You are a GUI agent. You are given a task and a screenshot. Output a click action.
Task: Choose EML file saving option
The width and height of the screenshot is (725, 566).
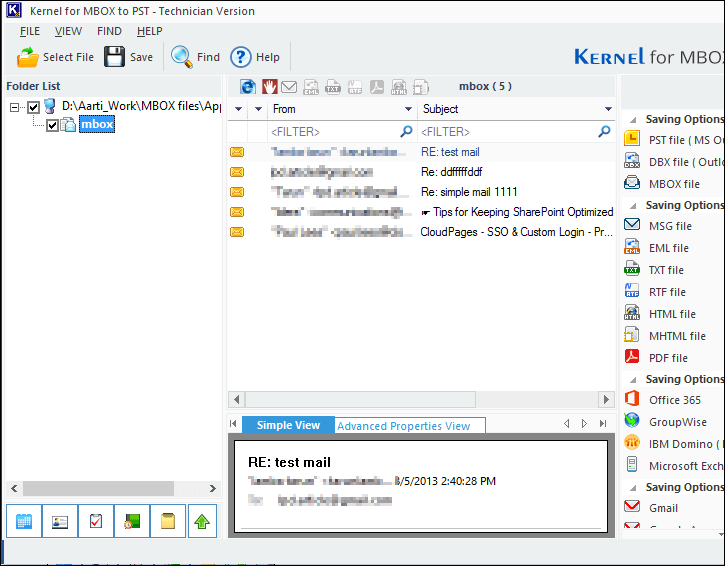tap(656, 248)
